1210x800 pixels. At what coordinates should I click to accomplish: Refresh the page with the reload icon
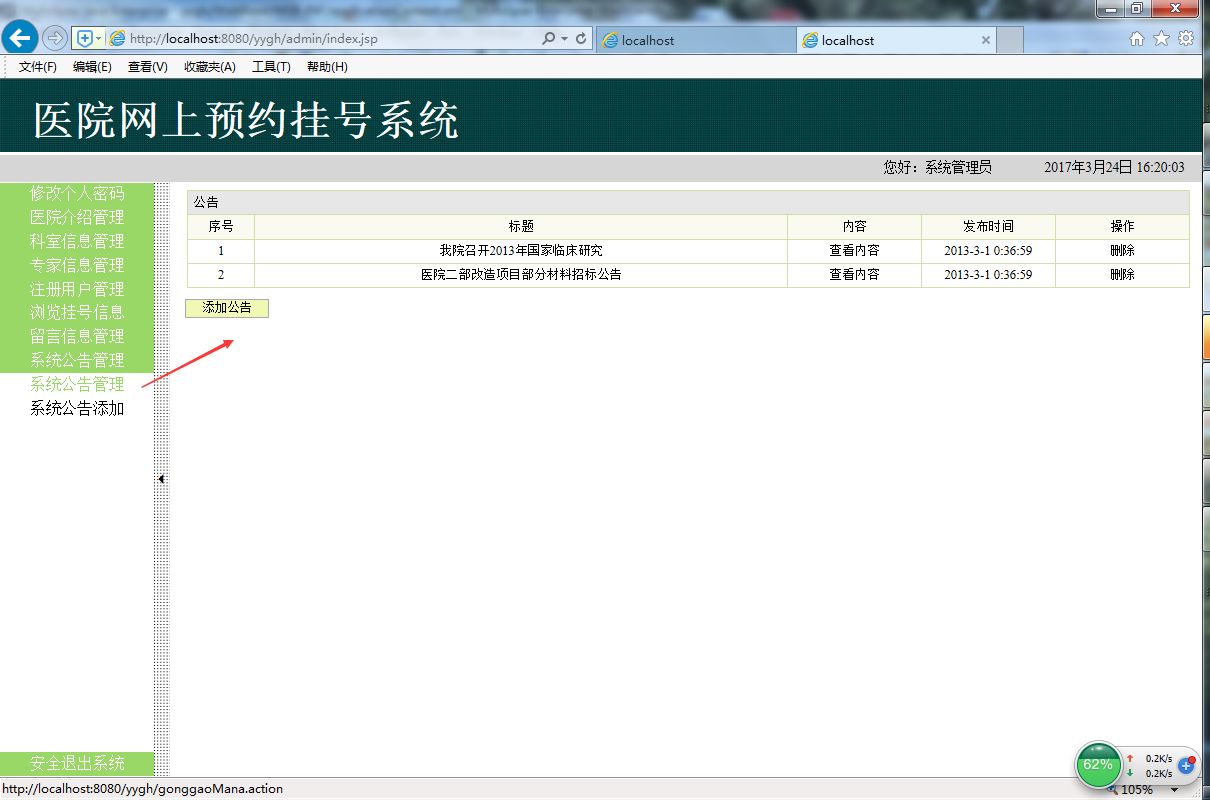pos(581,38)
